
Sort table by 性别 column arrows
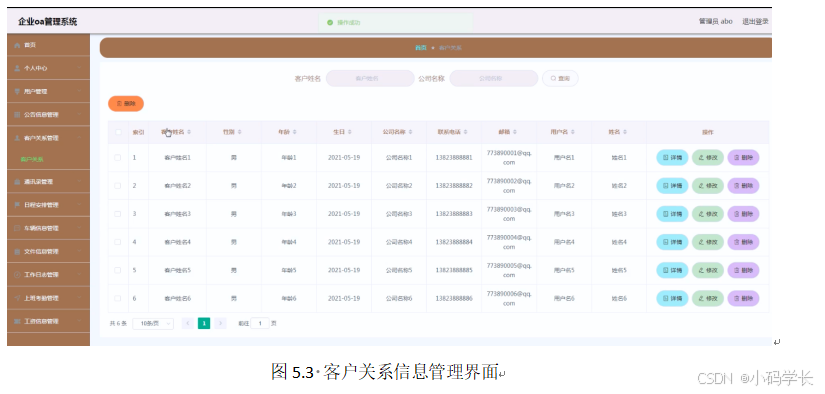(x=239, y=132)
